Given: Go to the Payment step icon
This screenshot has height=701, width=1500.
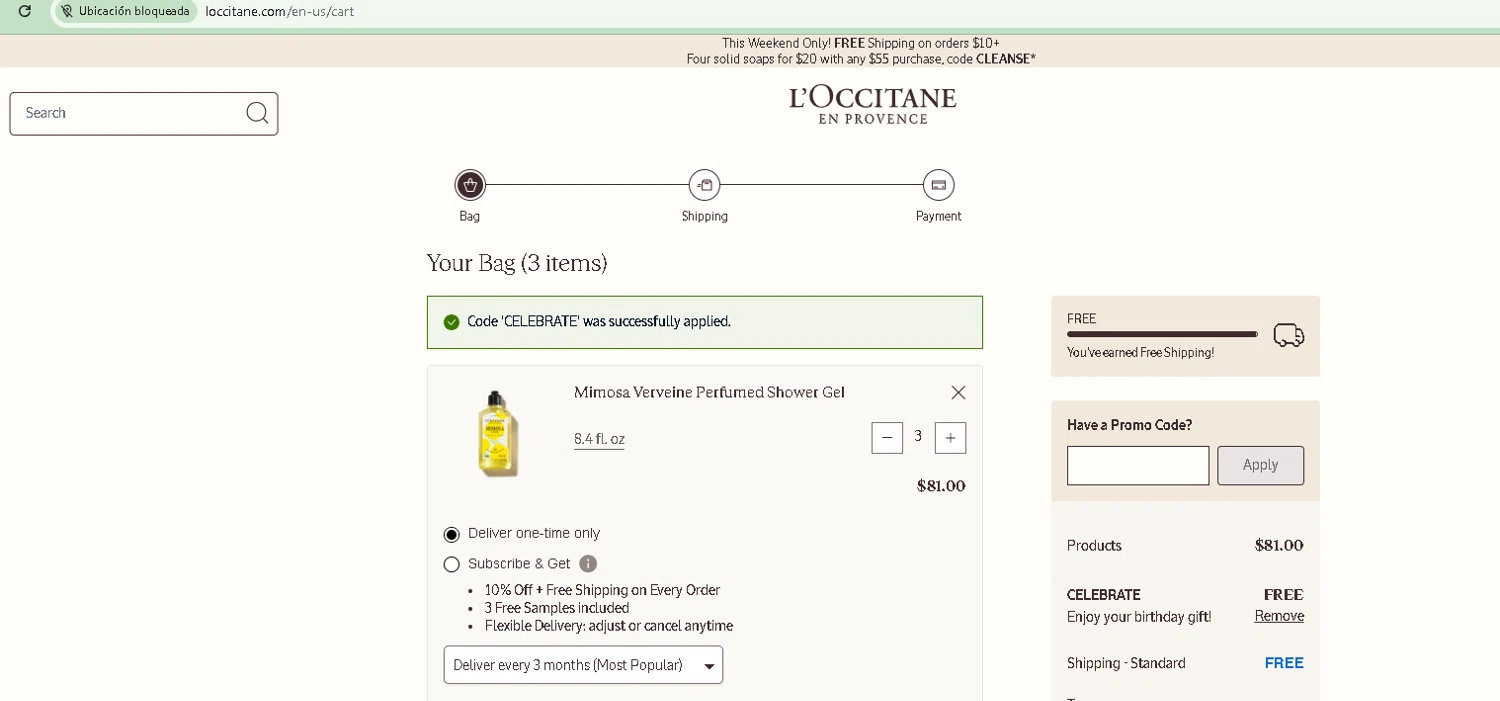Looking at the screenshot, I should click(938, 185).
